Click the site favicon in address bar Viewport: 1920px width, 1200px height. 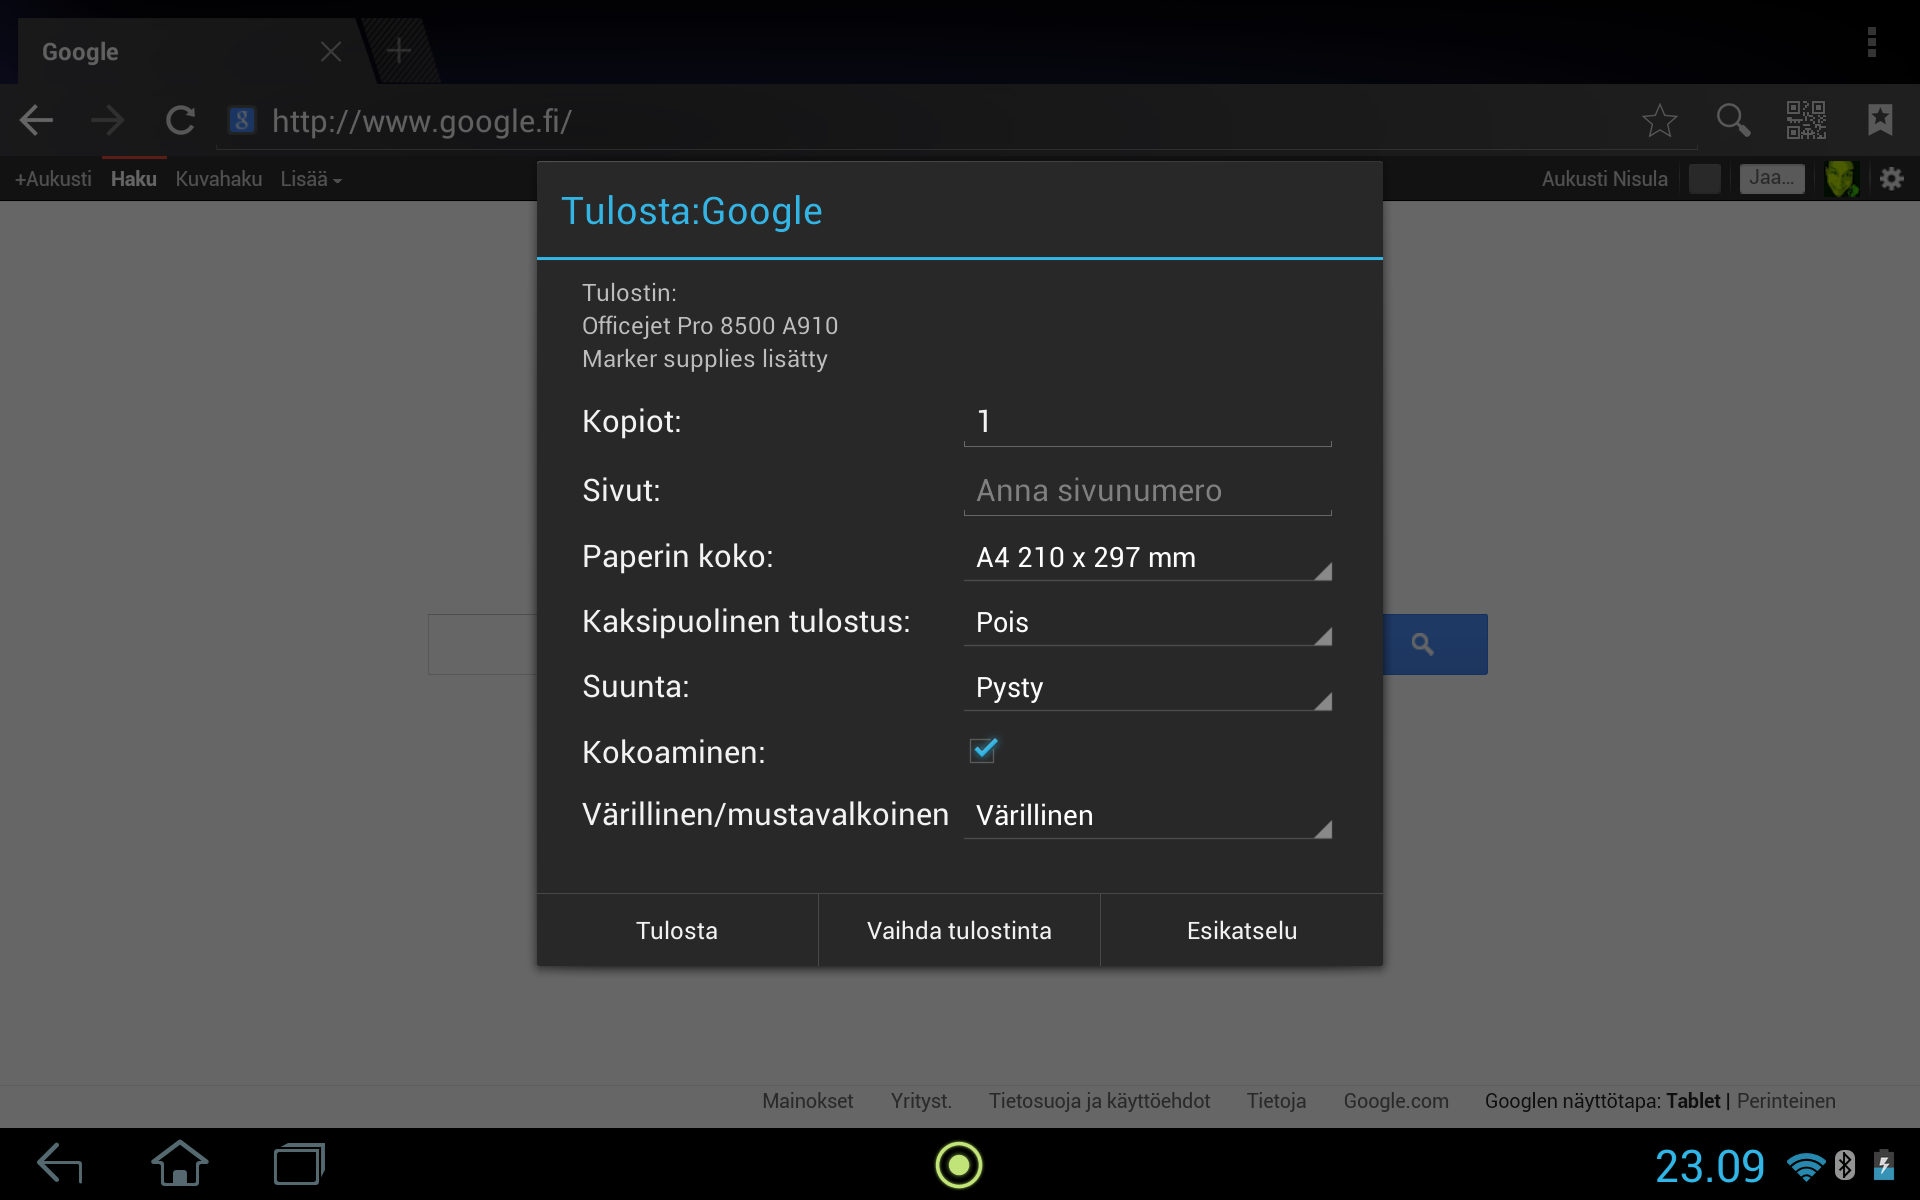pos(242,121)
